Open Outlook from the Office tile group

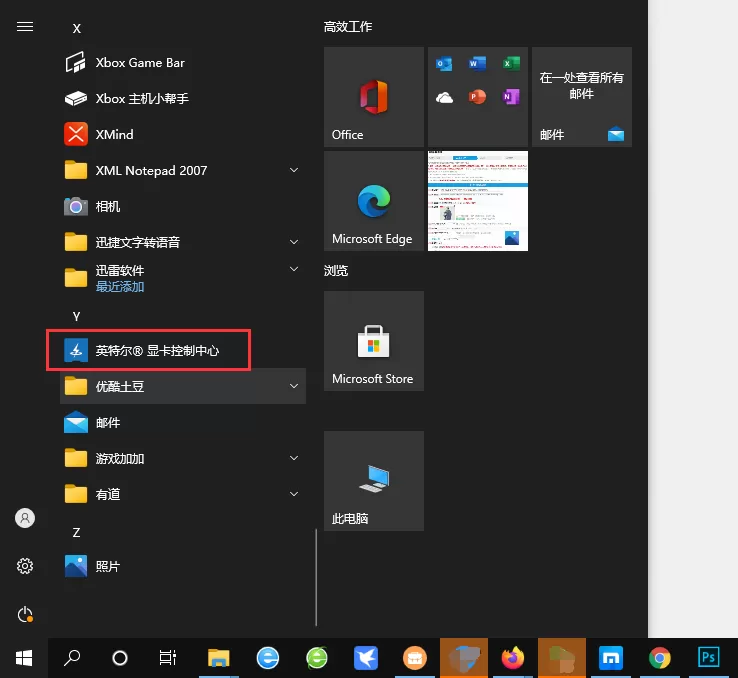click(444, 64)
